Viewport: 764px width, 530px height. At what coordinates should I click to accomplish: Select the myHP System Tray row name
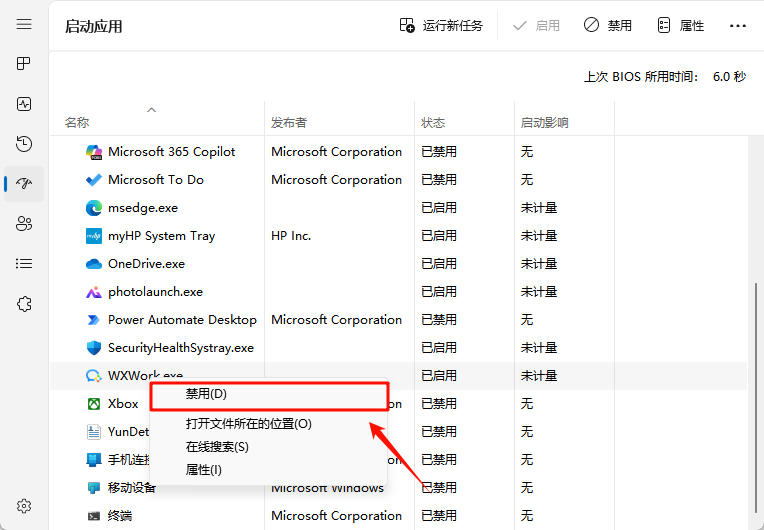161,236
